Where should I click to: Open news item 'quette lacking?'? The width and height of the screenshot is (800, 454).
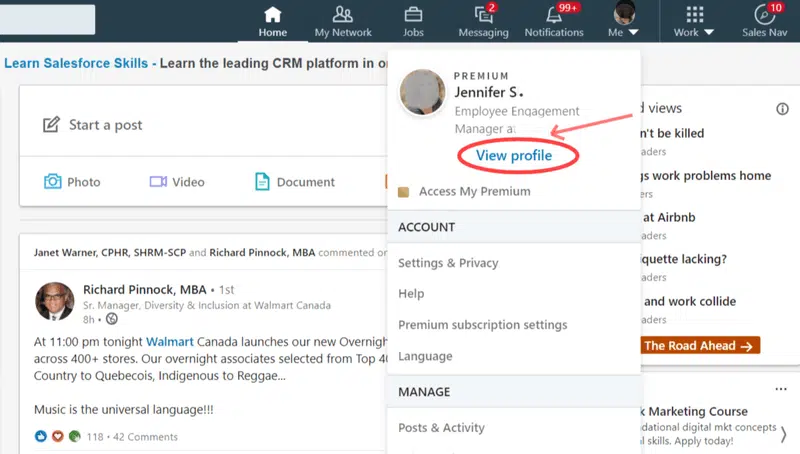click(684, 259)
